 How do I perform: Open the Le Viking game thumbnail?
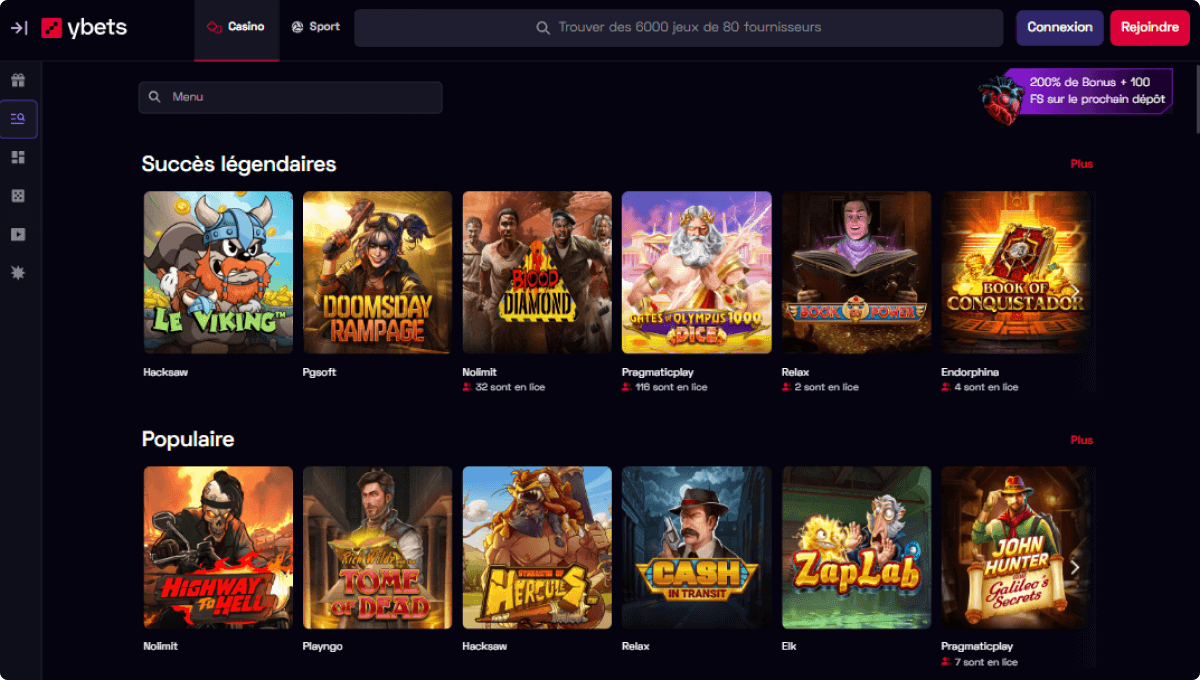217,271
